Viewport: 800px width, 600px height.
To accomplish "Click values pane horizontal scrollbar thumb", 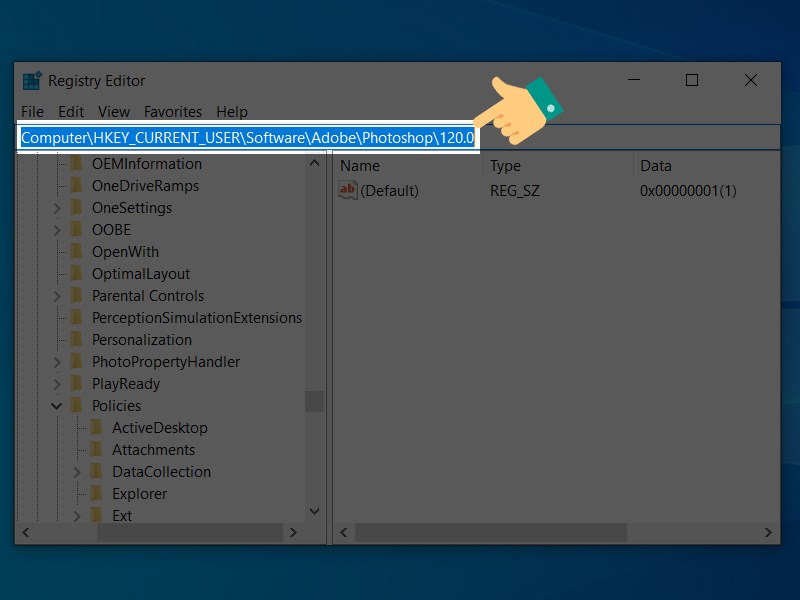I will (x=491, y=533).
